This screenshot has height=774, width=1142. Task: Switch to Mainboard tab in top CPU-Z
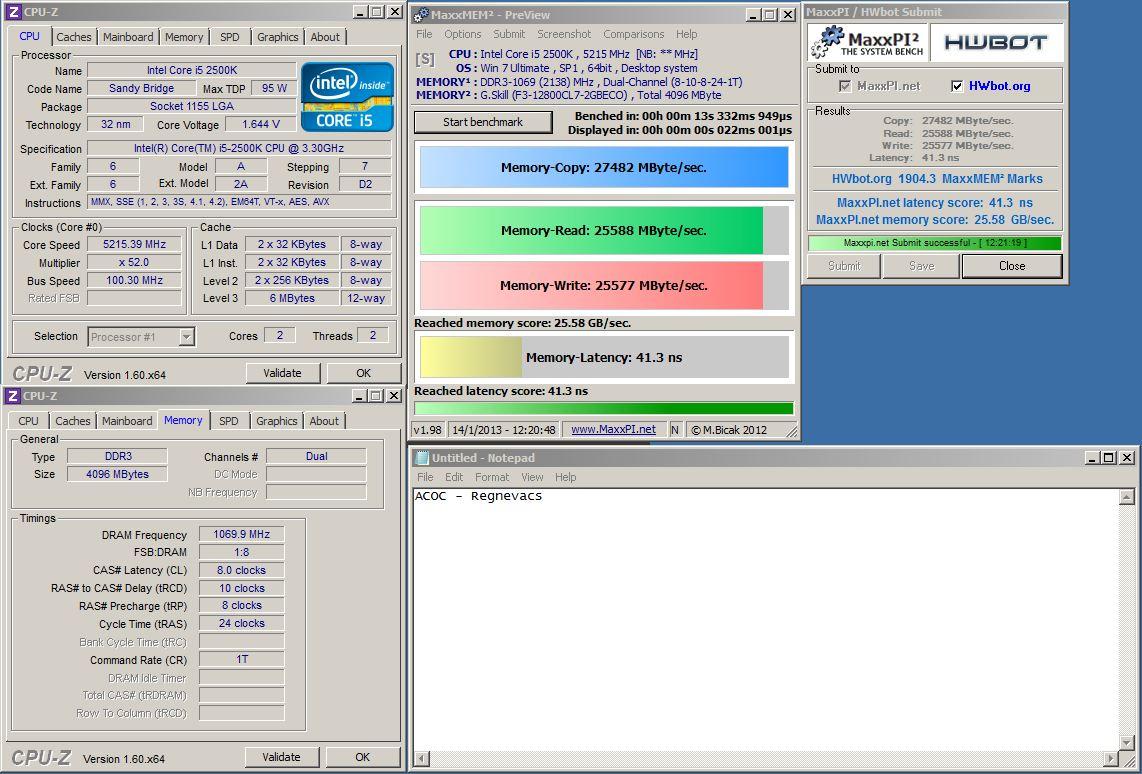click(128, 37)
